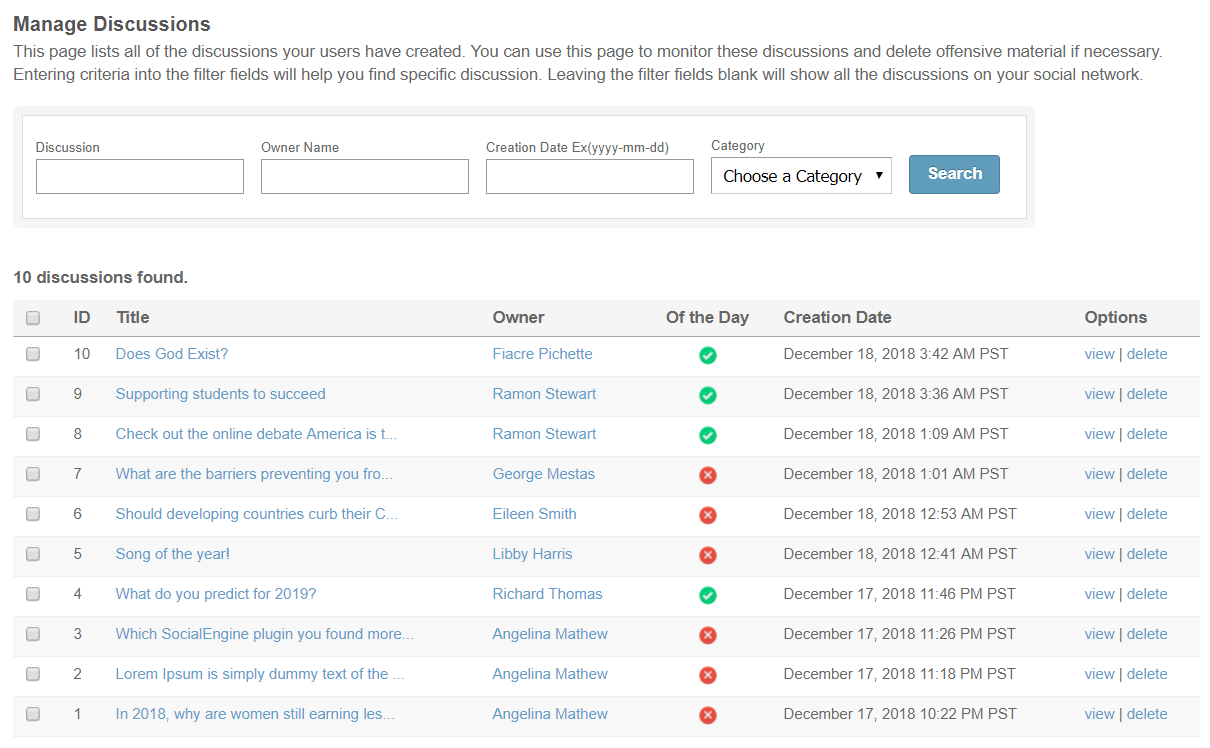Image resolution: width=1210 pixels, height=748 pixels.
Task: Click green checkmark for What do you predict for 2019?
Action: pos(707,595)
